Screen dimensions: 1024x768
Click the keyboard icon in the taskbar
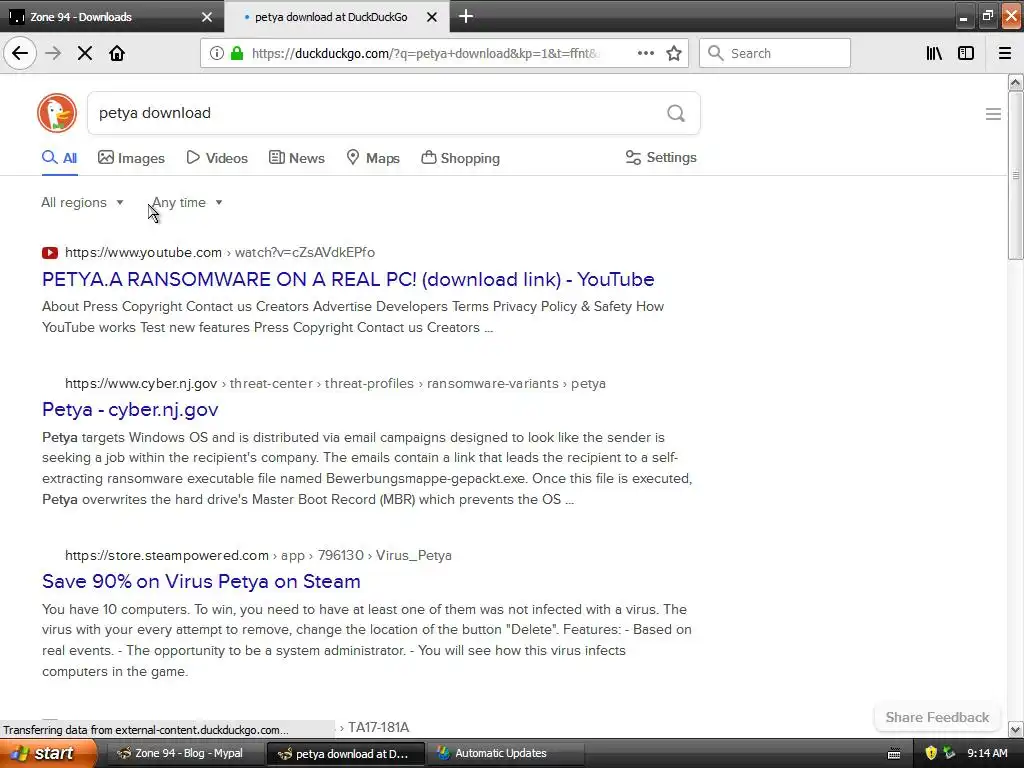pyautogui.click(x=894, y=754)
